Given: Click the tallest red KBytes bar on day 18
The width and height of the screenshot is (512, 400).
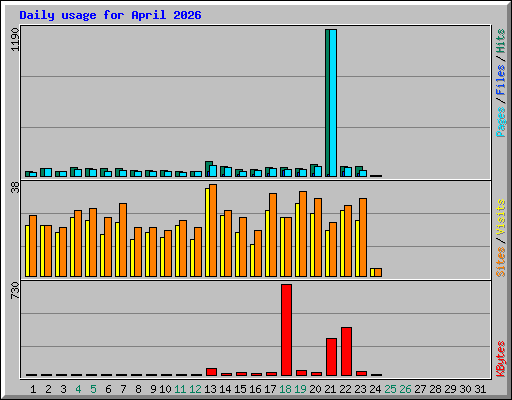Looking at the screenshot, I should [x=286, y=330].
